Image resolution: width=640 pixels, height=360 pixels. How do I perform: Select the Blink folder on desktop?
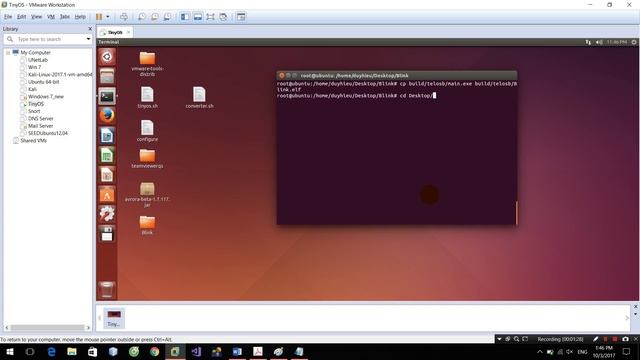[x=147, y=225]
